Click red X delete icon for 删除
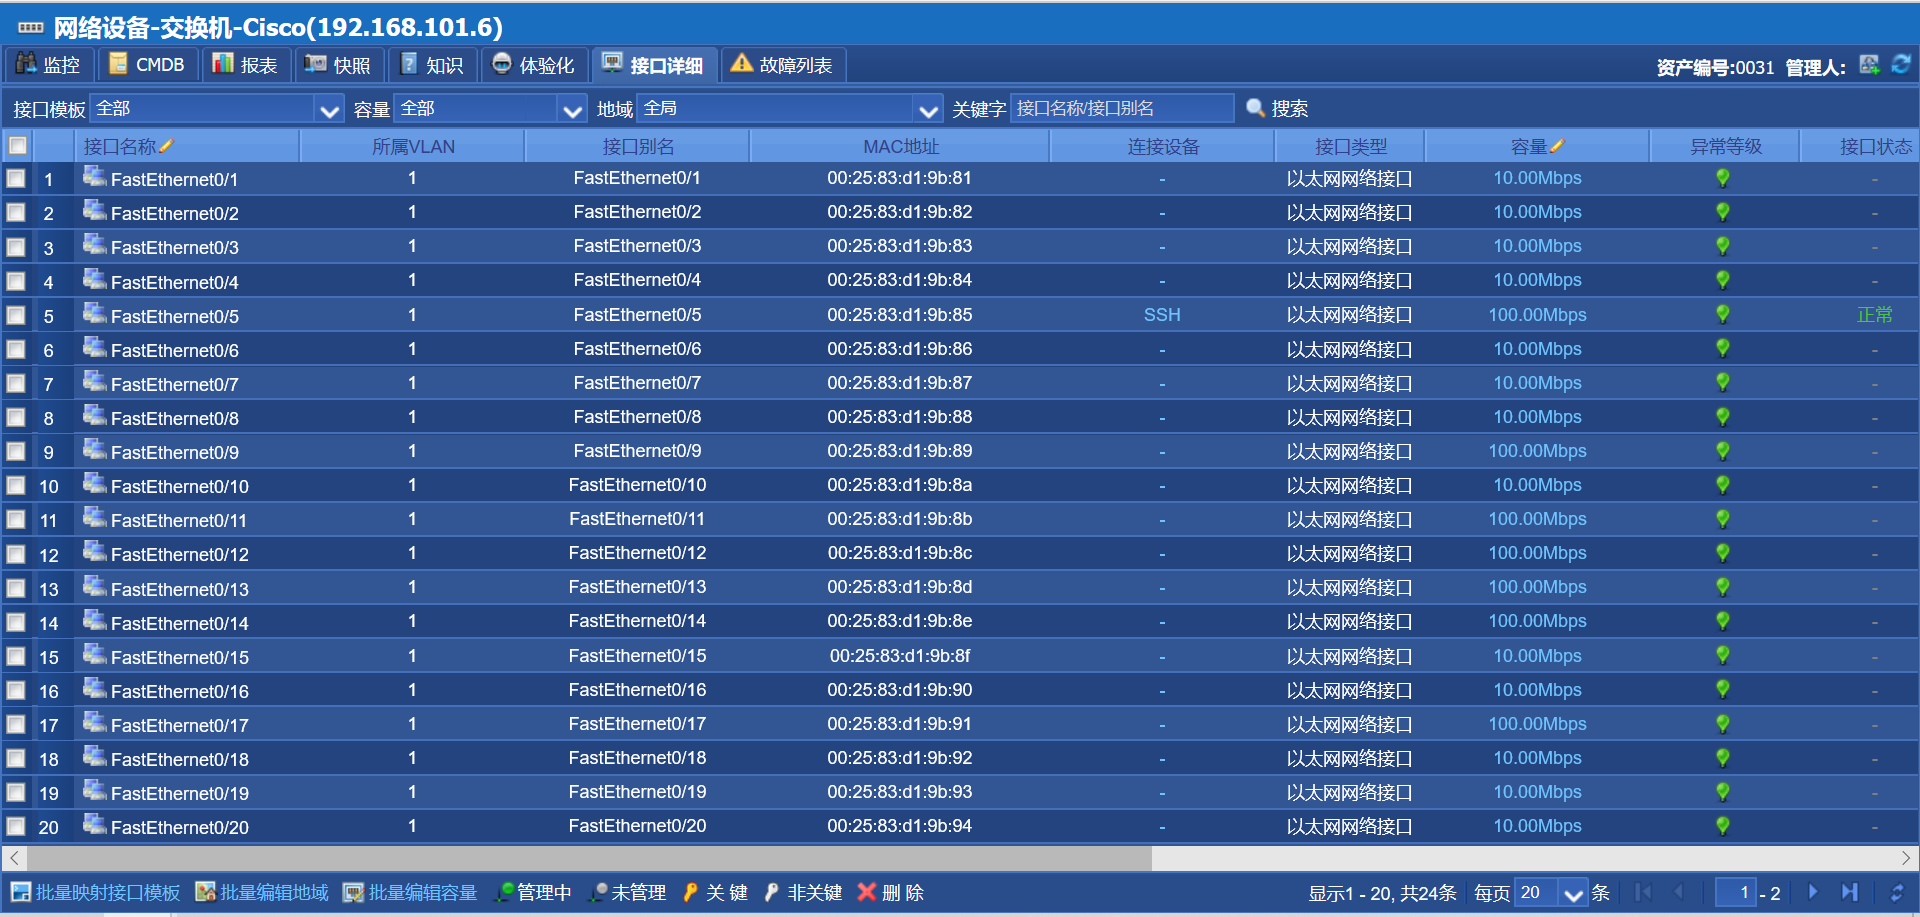 click(x=867, y=892)
